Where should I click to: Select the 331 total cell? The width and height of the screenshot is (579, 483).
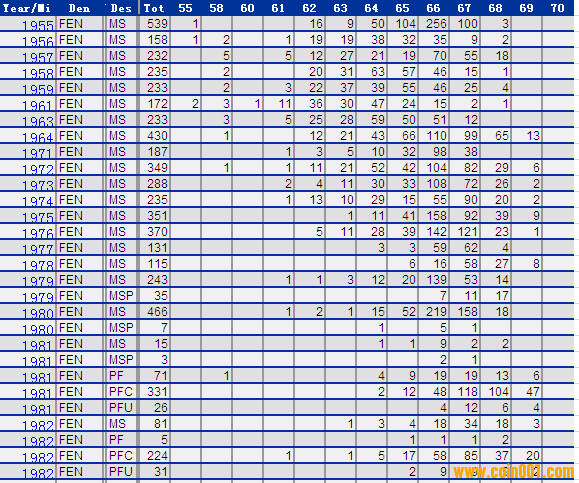click(x=154, y=392)
